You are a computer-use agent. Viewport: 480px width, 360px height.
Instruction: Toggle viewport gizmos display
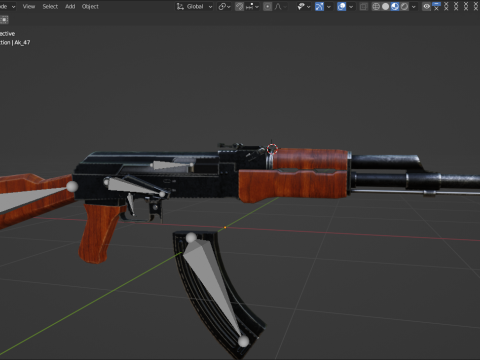[x=319, y=6]
